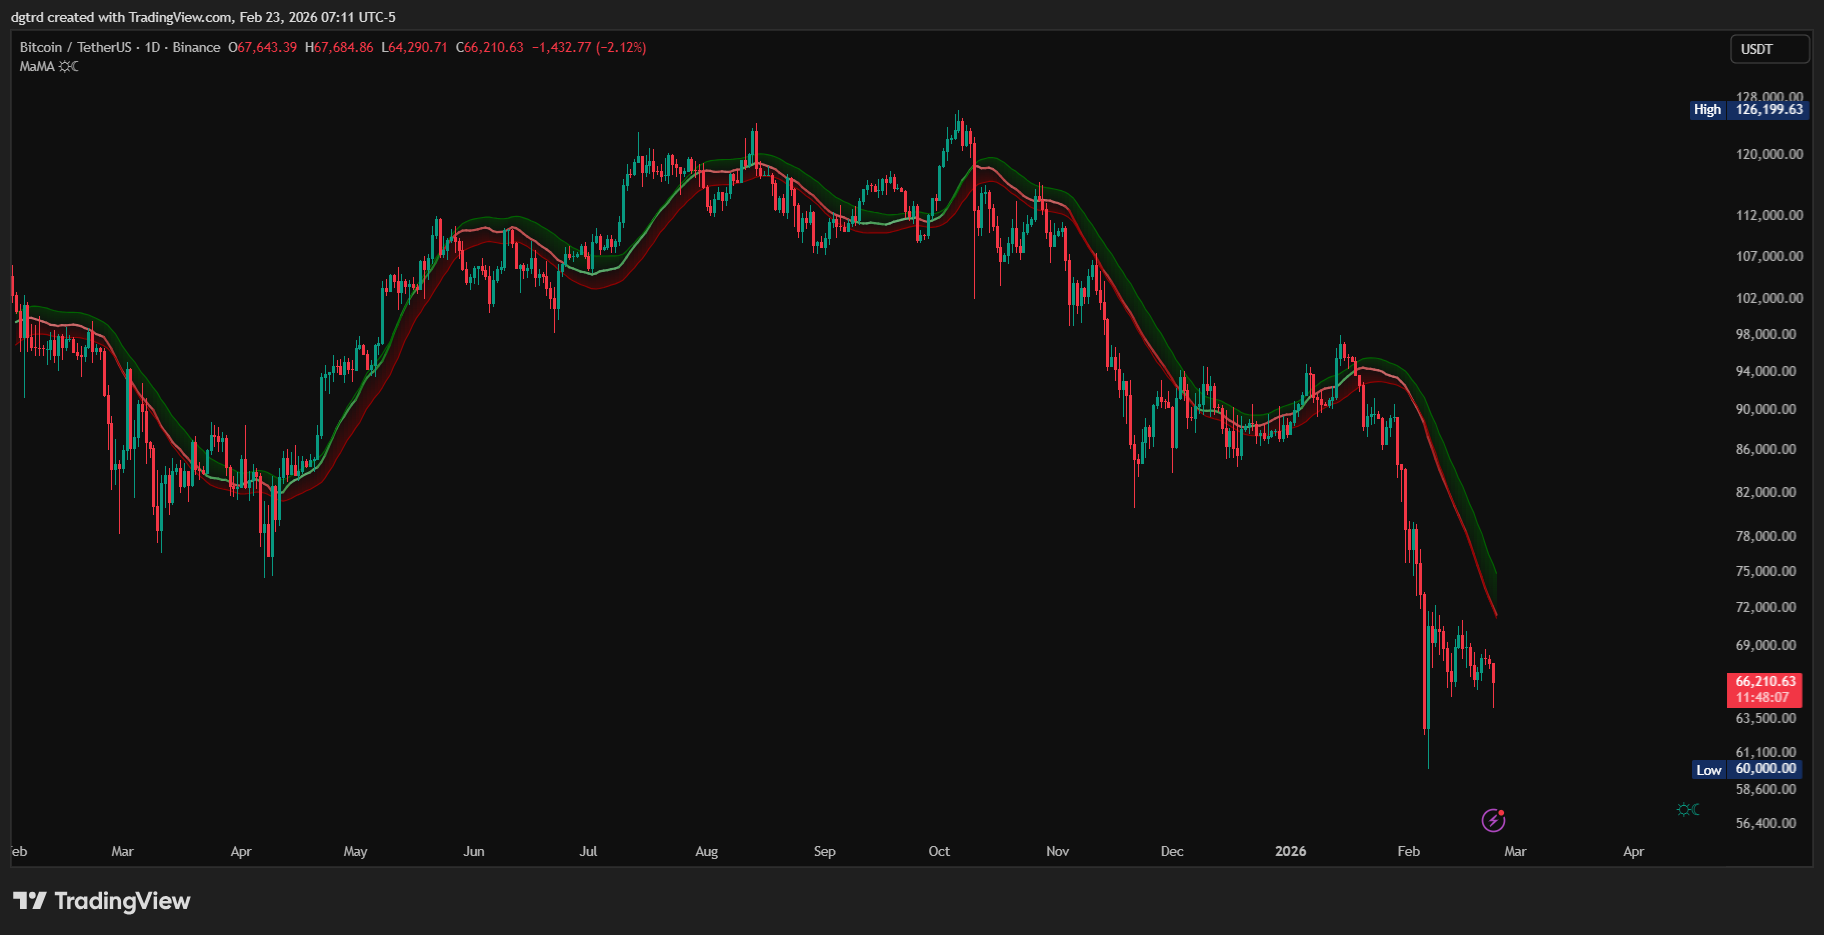Image resolution: width=1824 pixels, height=935 pixels.
Task: Click the 82,000.00 price axis label
Action: (x=1766, y=492)
